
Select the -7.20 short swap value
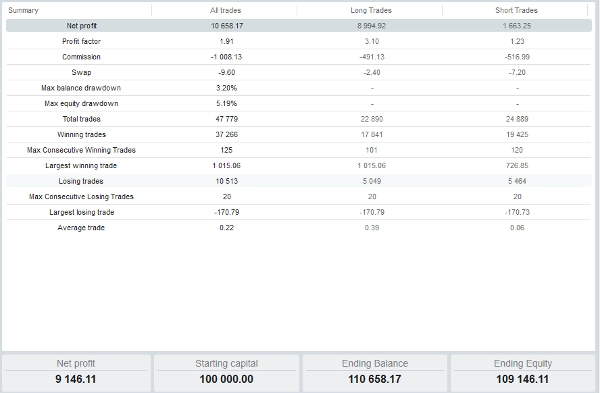517,72
